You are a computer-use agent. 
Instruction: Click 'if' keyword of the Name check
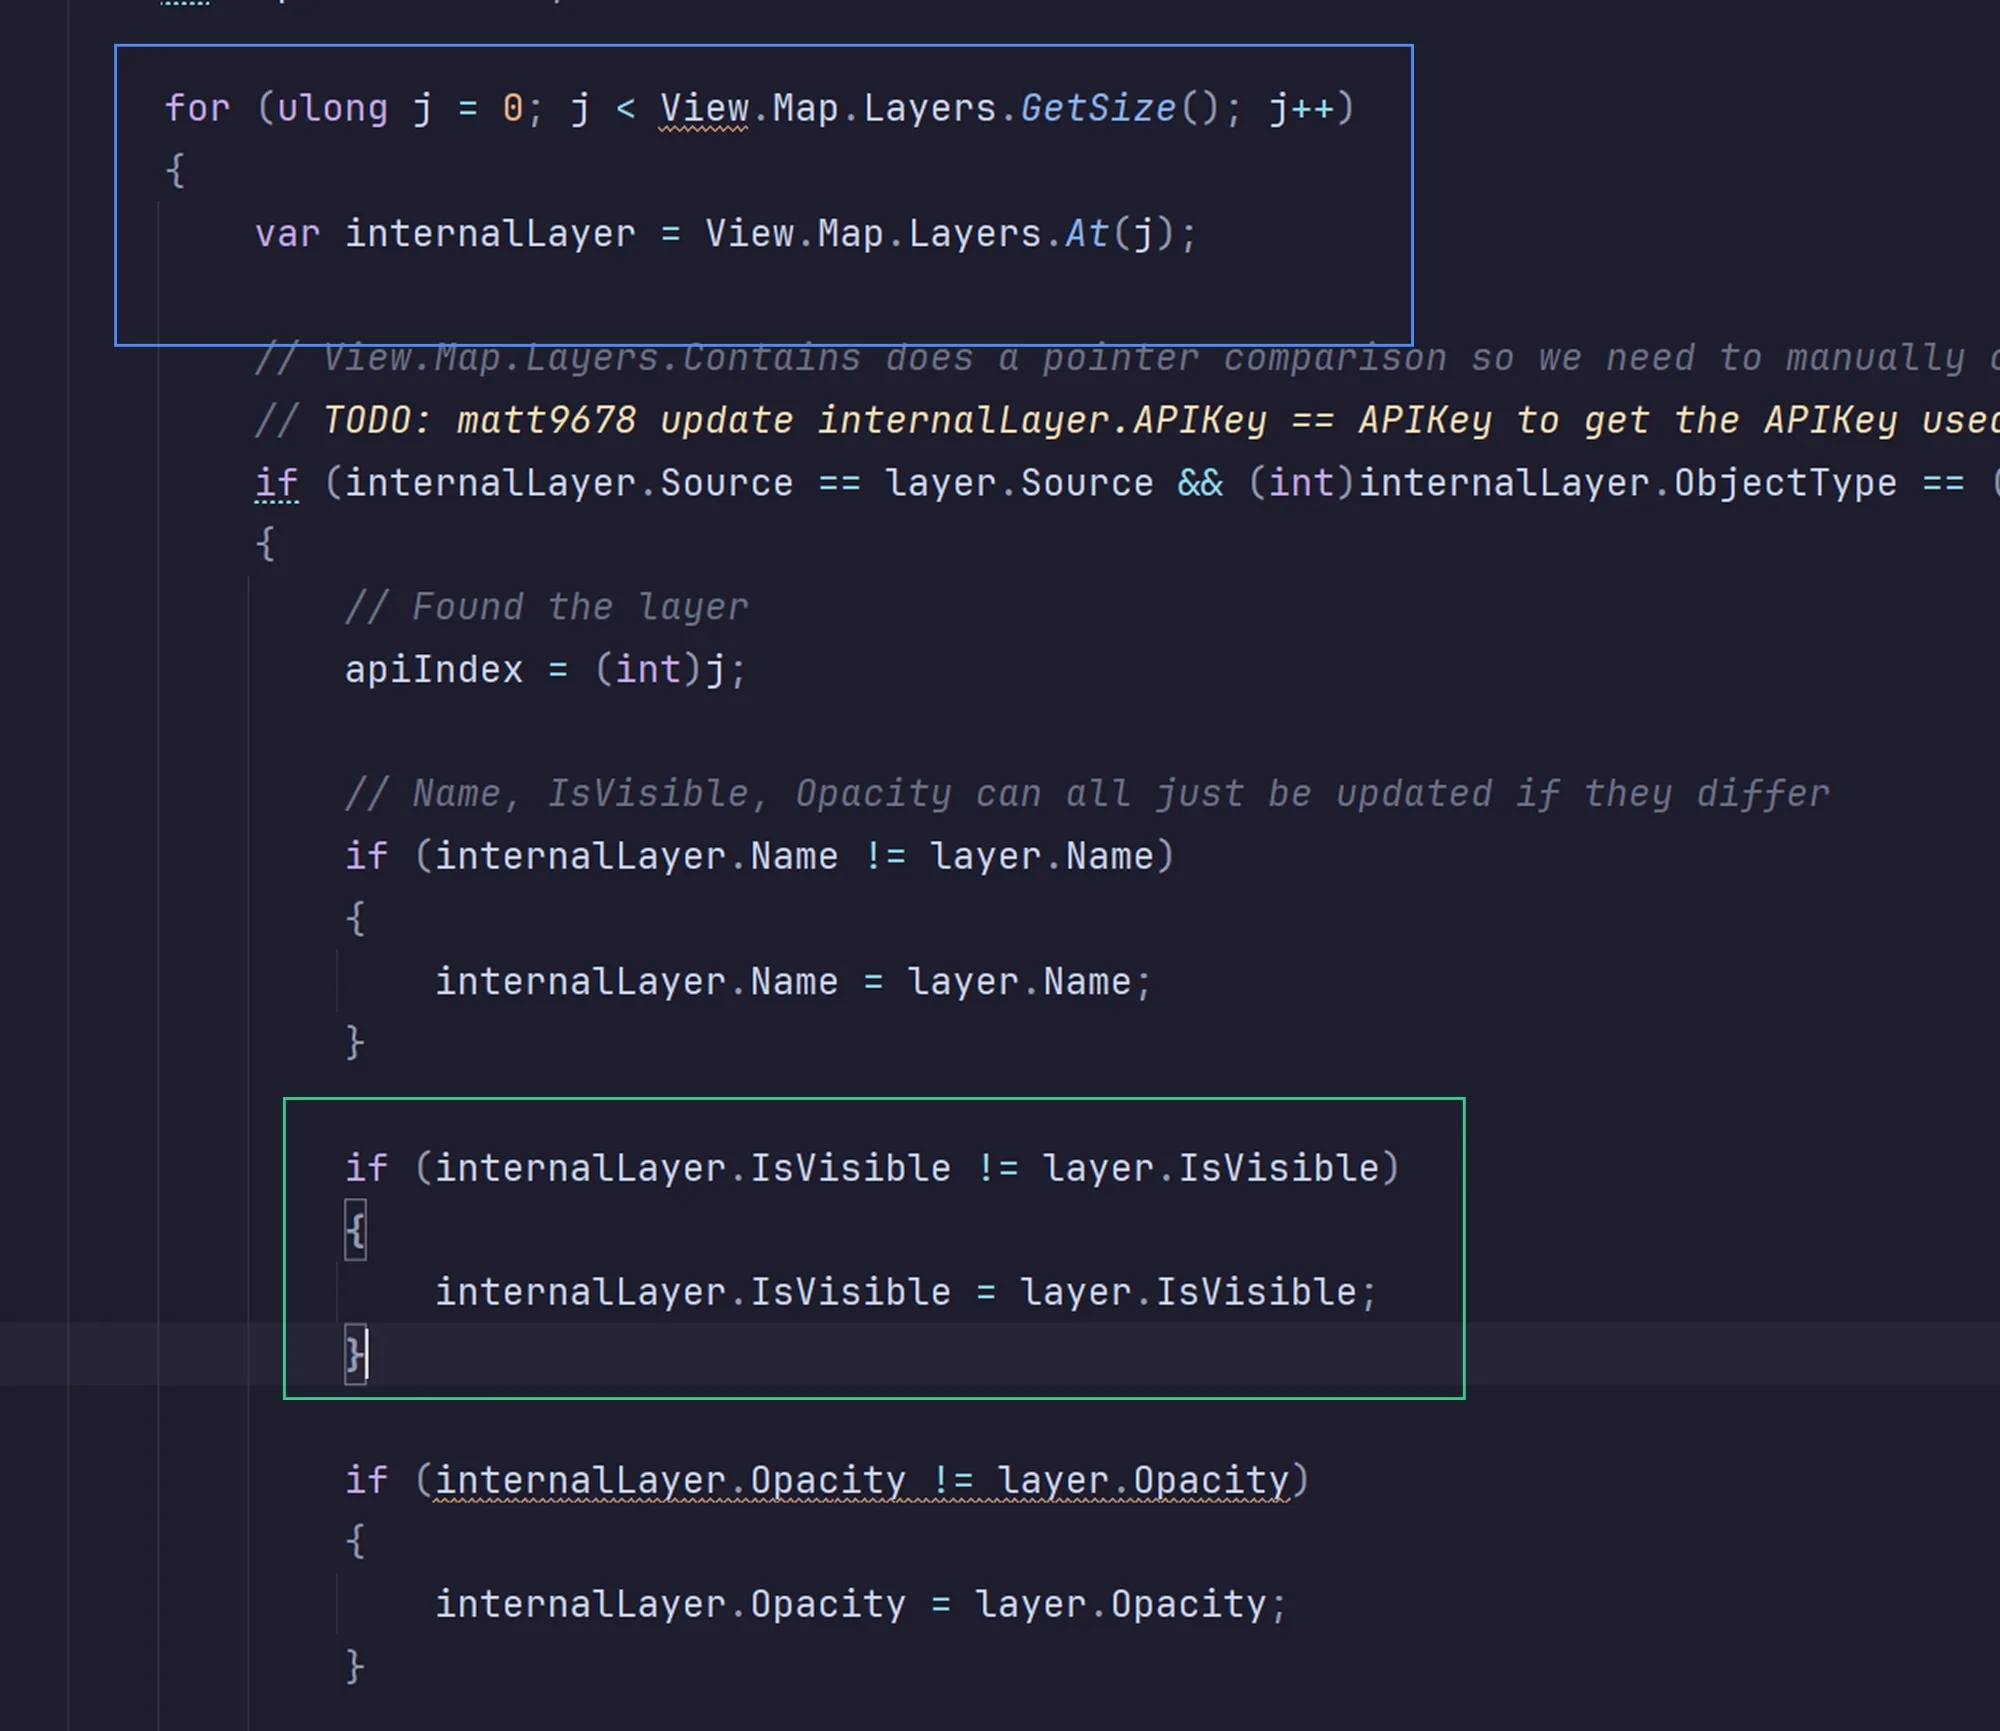coord(366,856)
